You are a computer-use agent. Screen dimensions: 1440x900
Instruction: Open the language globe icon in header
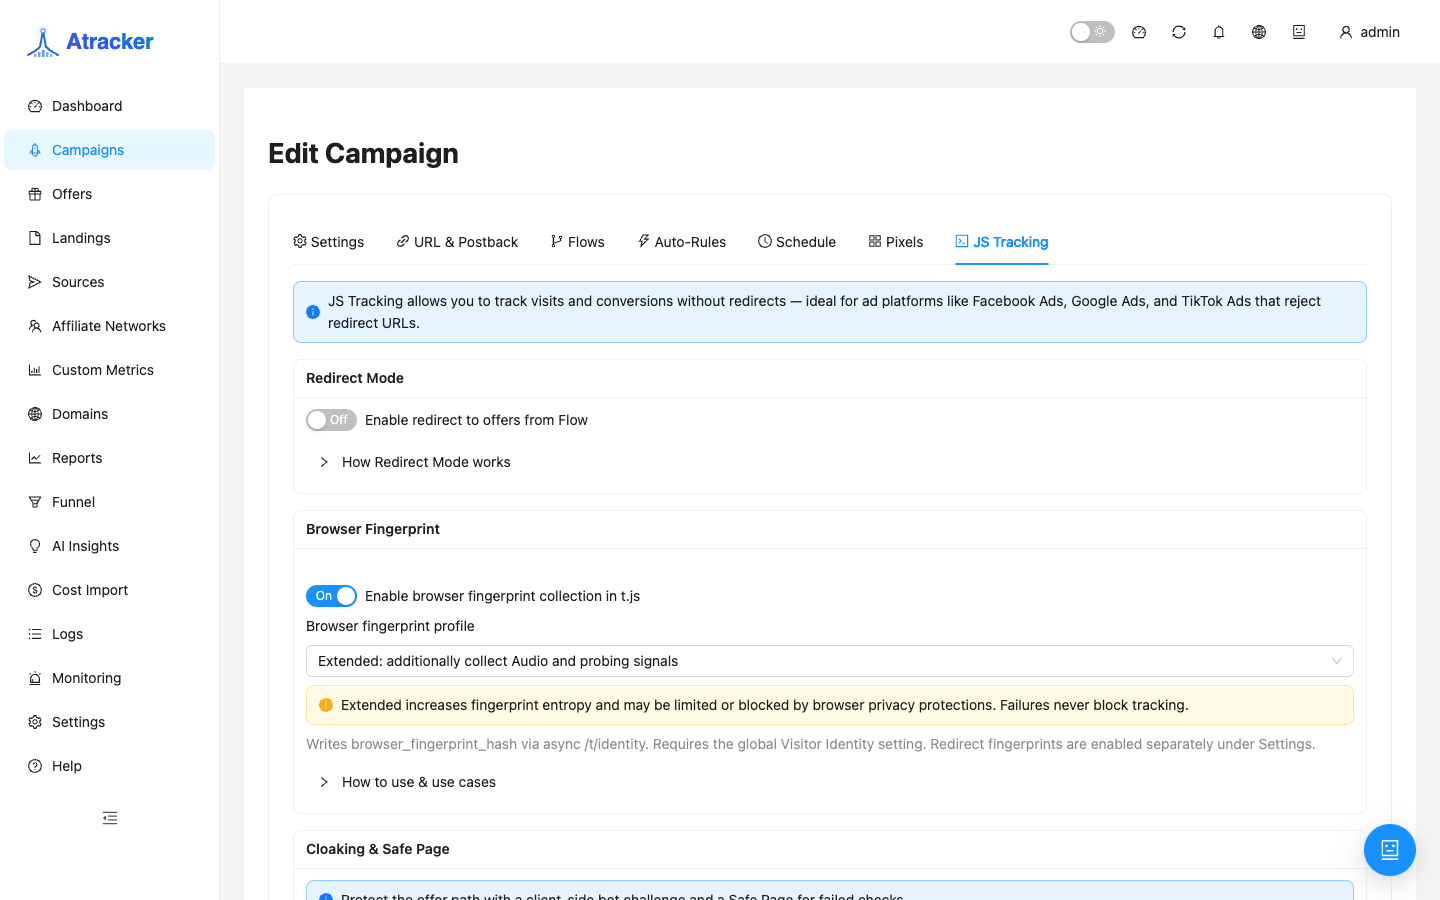tap(1259, 32)
